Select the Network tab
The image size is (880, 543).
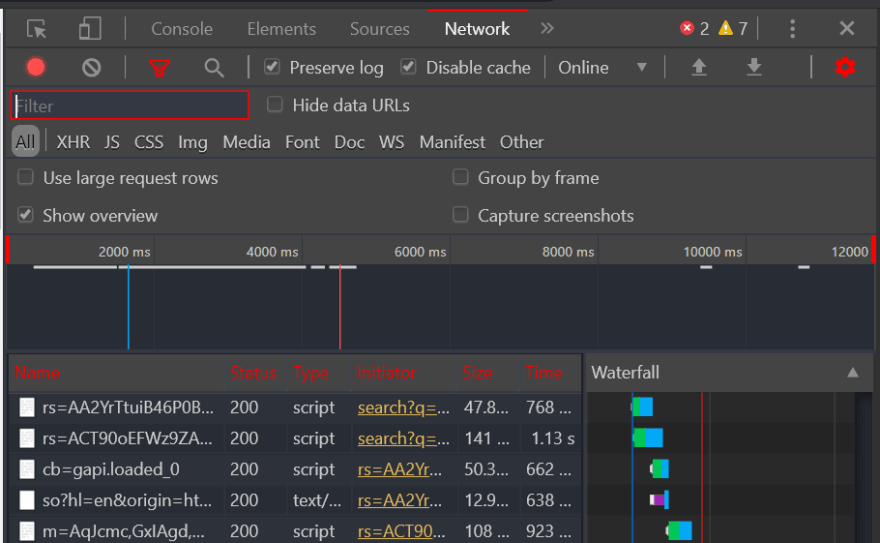coord(477,29)
